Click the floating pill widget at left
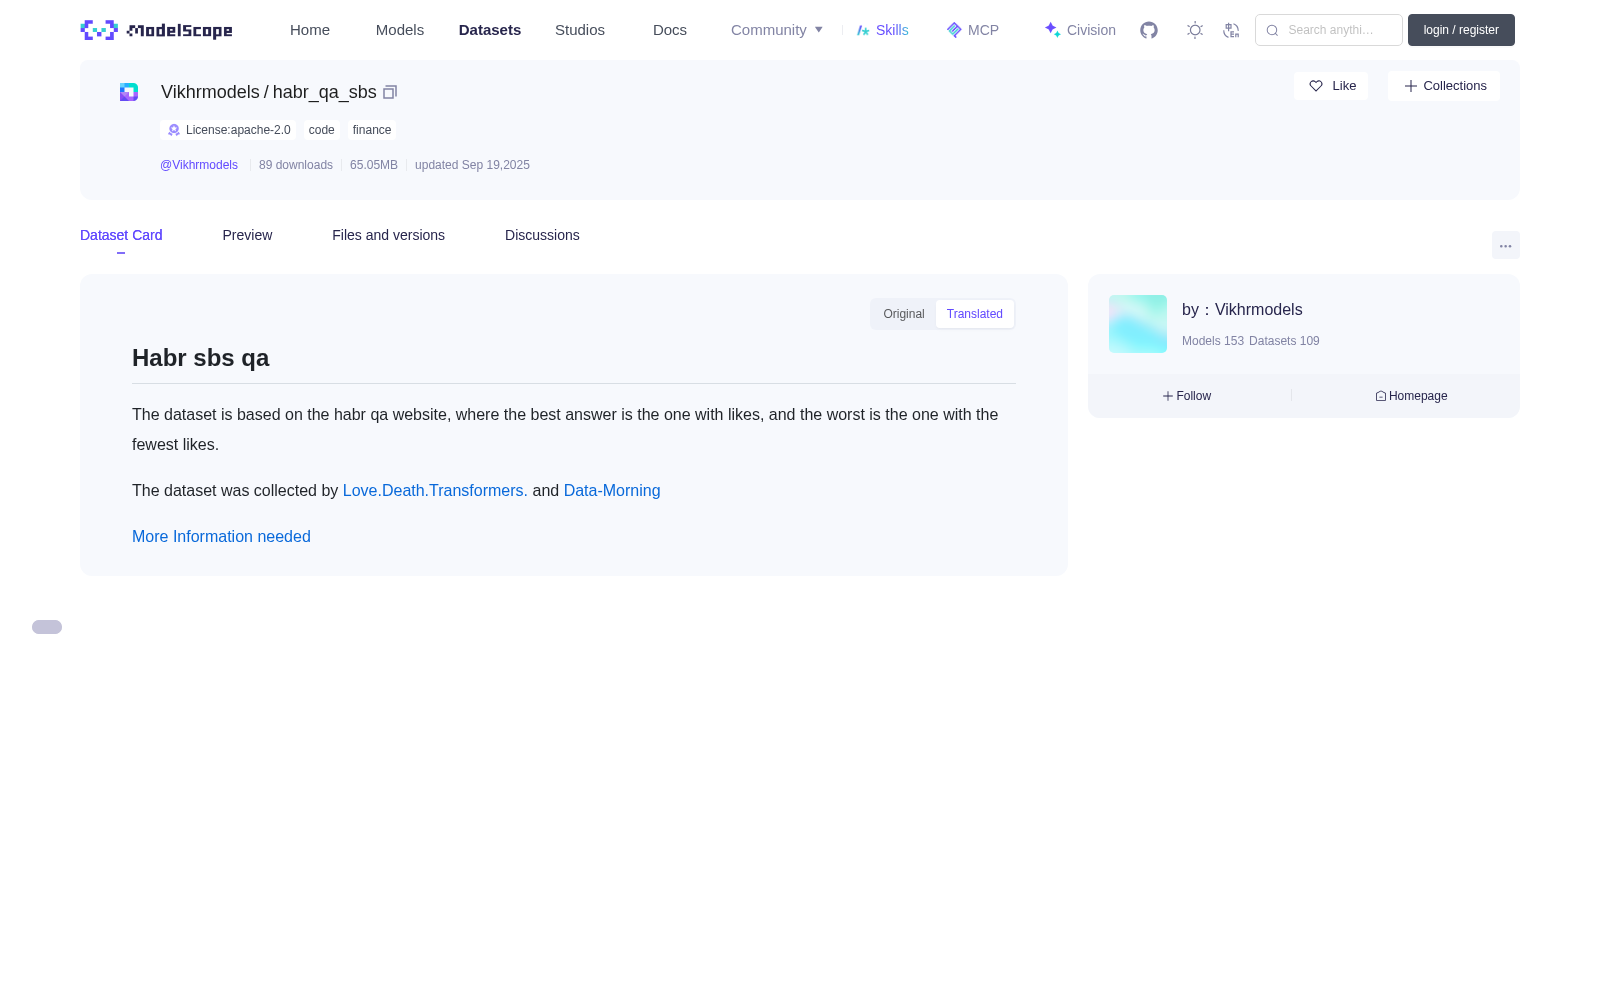 (x=47, y=627)
